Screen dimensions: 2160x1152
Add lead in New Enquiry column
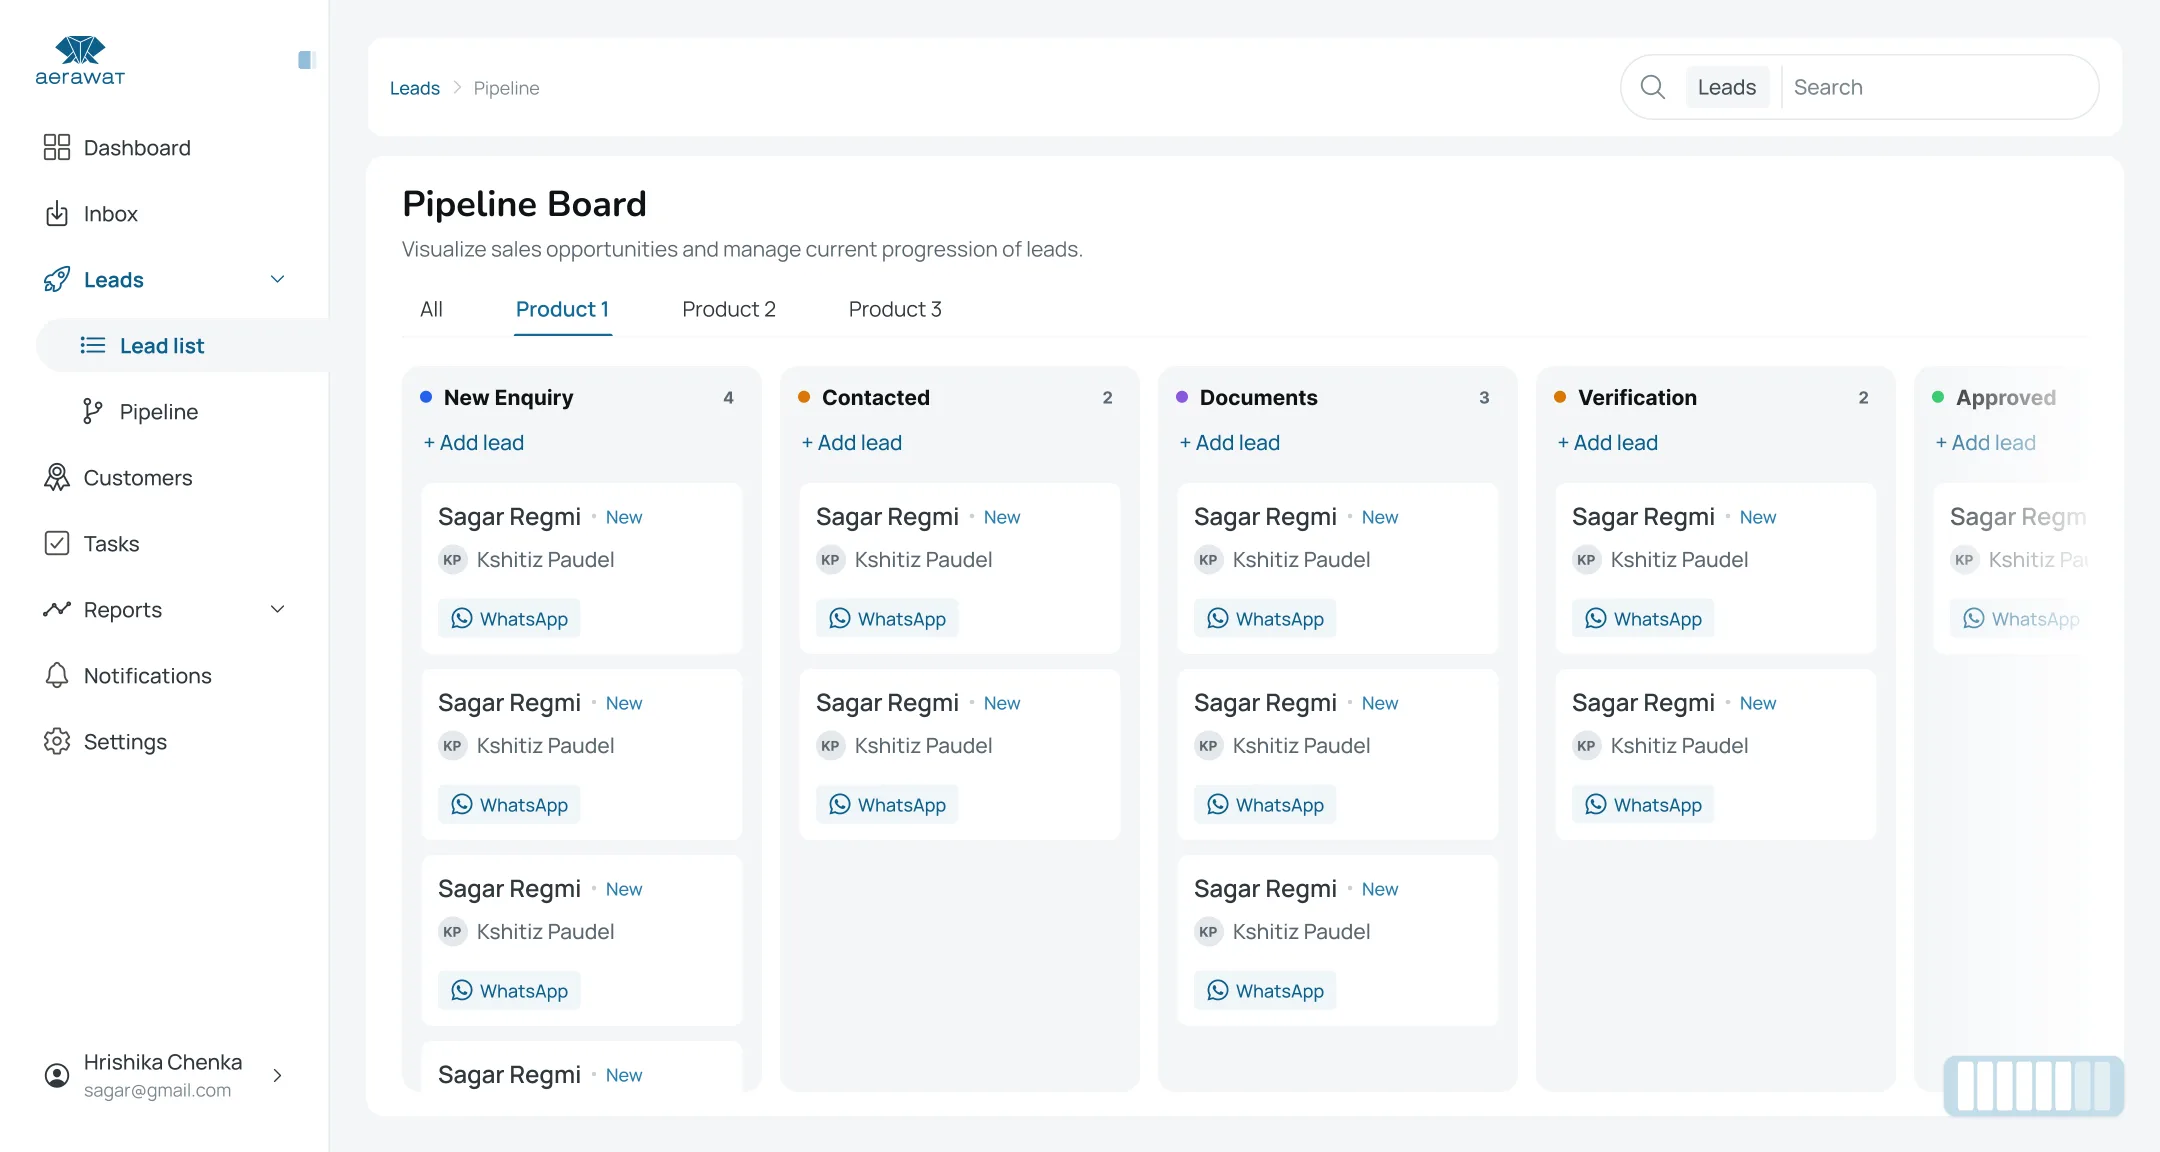click(473, 442)
